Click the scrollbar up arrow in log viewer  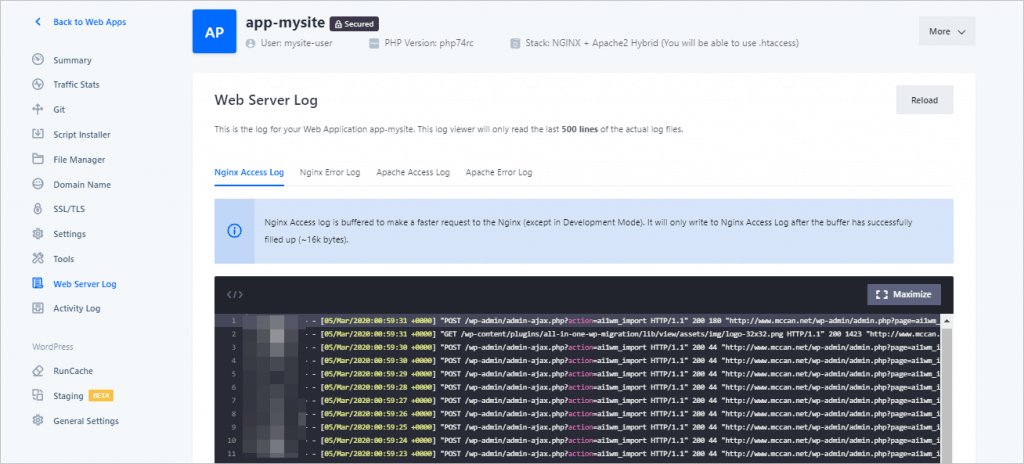point(947,321)
